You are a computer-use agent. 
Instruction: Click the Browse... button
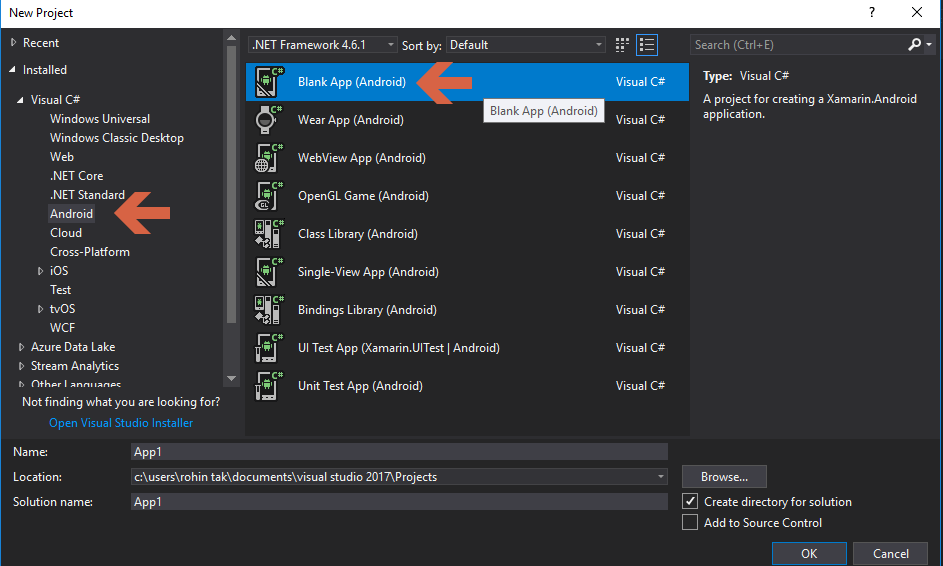724,476
